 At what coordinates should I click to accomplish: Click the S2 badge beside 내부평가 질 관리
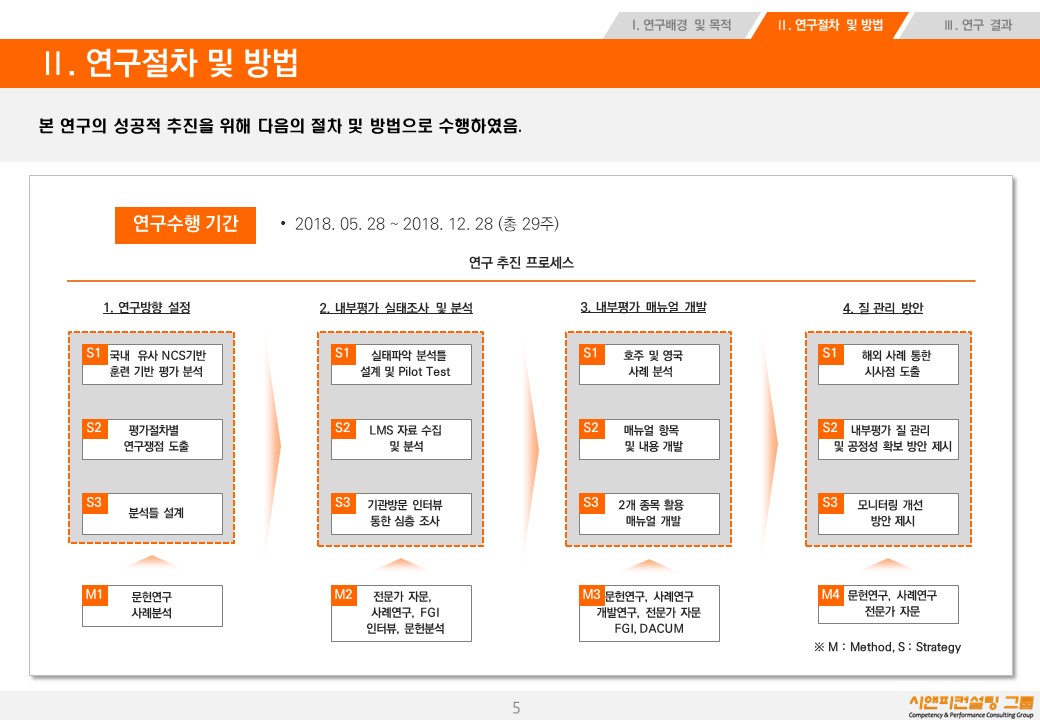click(830, 428)
